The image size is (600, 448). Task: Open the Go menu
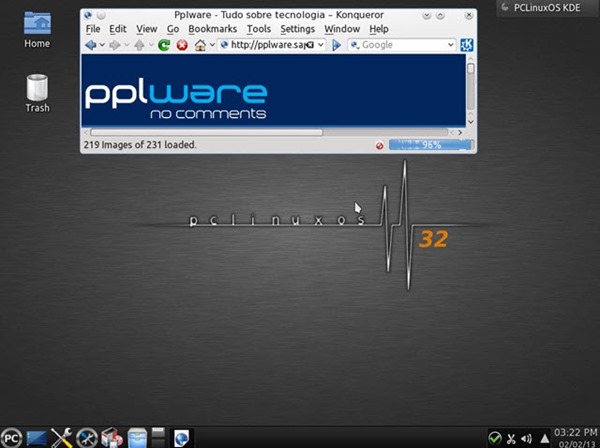coord(173,29)
